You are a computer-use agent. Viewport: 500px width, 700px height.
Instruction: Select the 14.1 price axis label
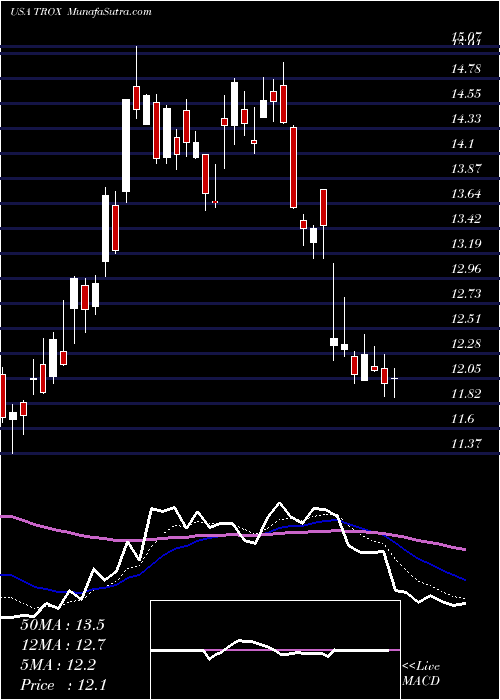[462, 144]
